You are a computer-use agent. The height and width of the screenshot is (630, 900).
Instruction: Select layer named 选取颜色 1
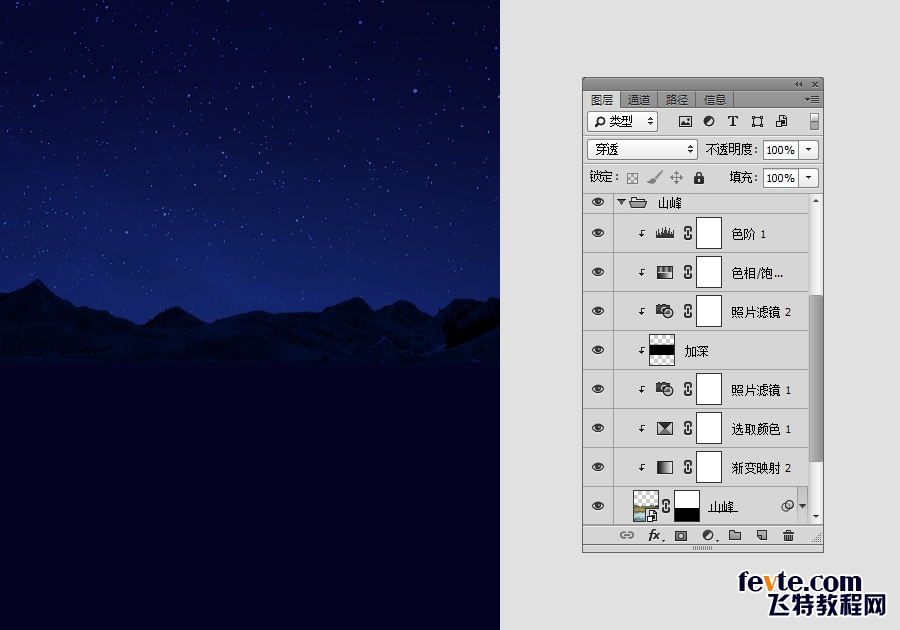[x=761, y=429]
